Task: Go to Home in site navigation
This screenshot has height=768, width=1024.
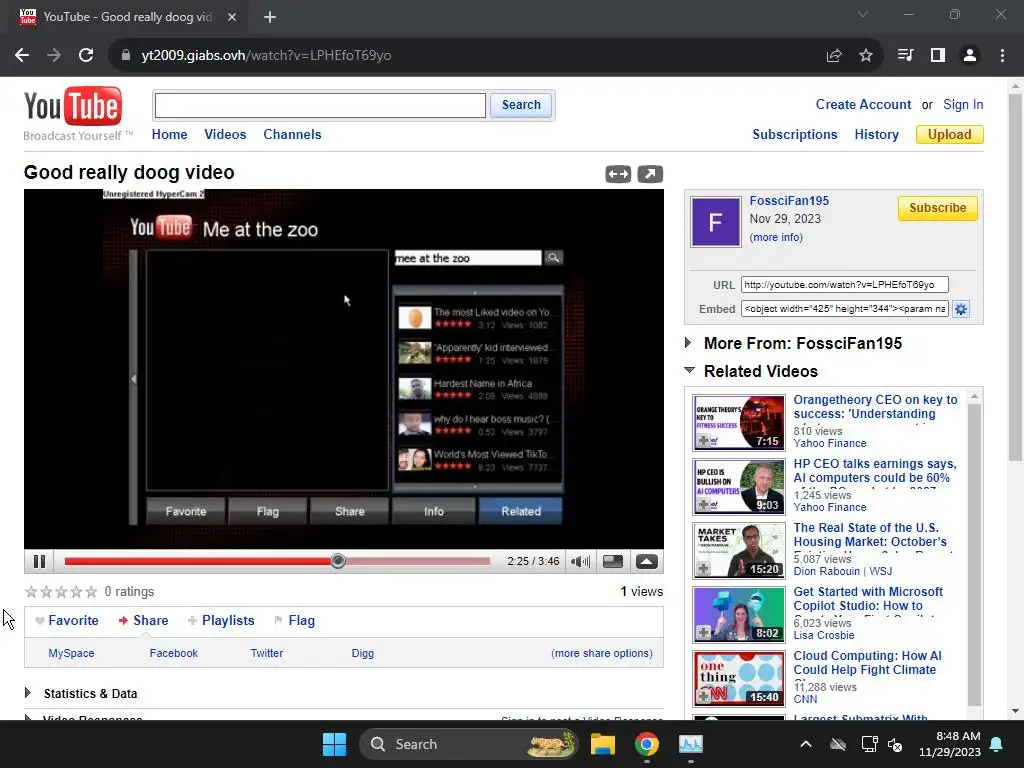Action: tap(169, 135)
